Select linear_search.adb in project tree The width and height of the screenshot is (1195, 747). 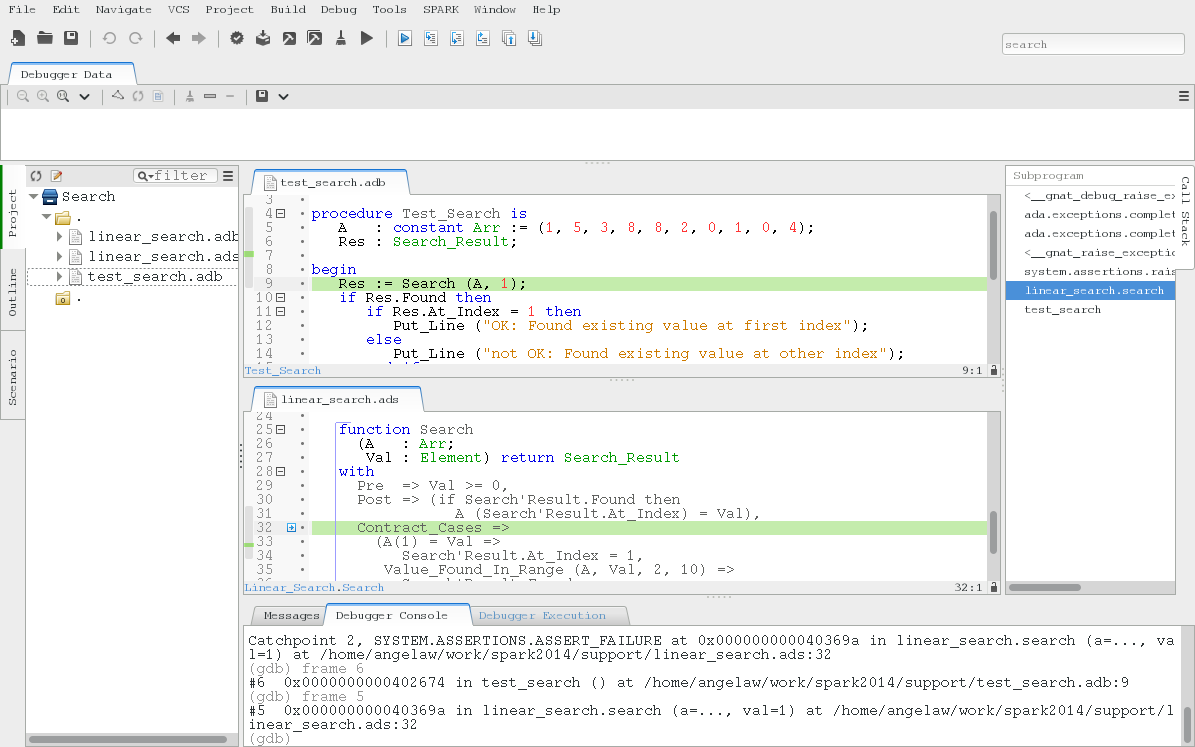pos(163,236)
